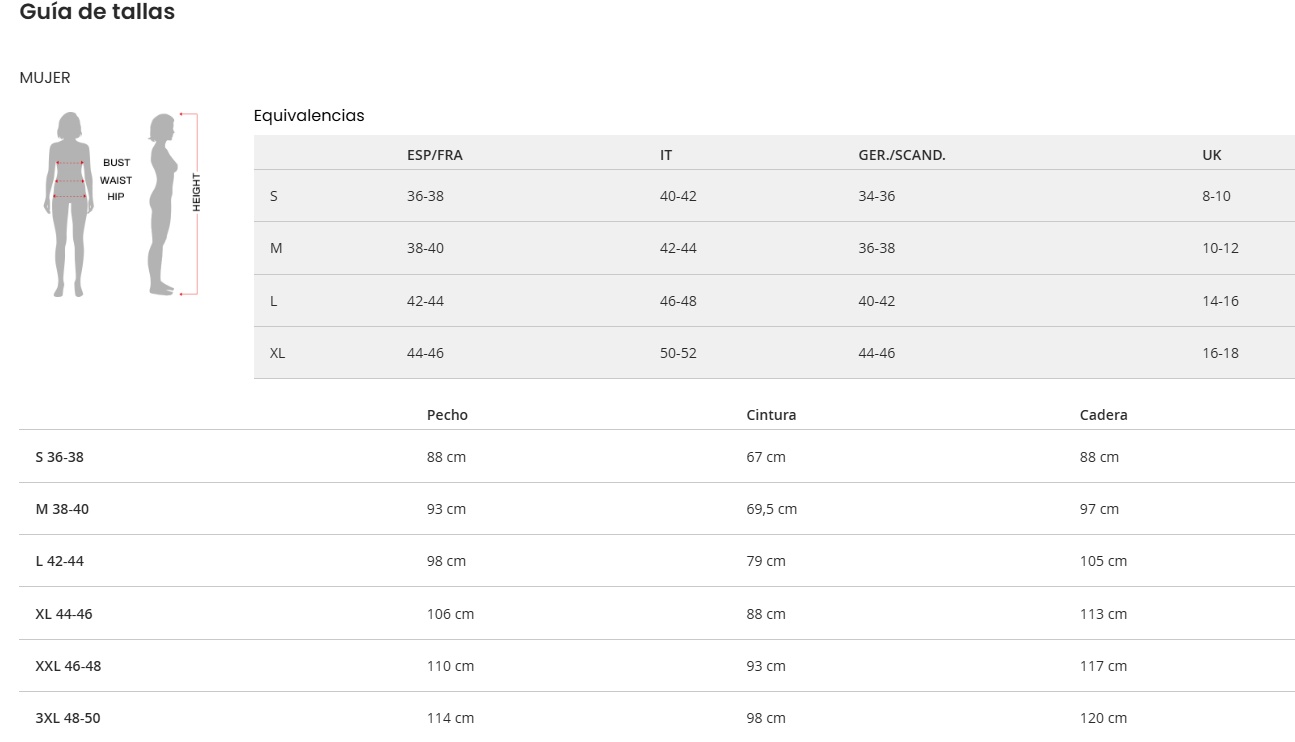Click the MUJER section label
Image resolution: width=1295 pixels, height=742 pixels.
[x=45, y=78]
